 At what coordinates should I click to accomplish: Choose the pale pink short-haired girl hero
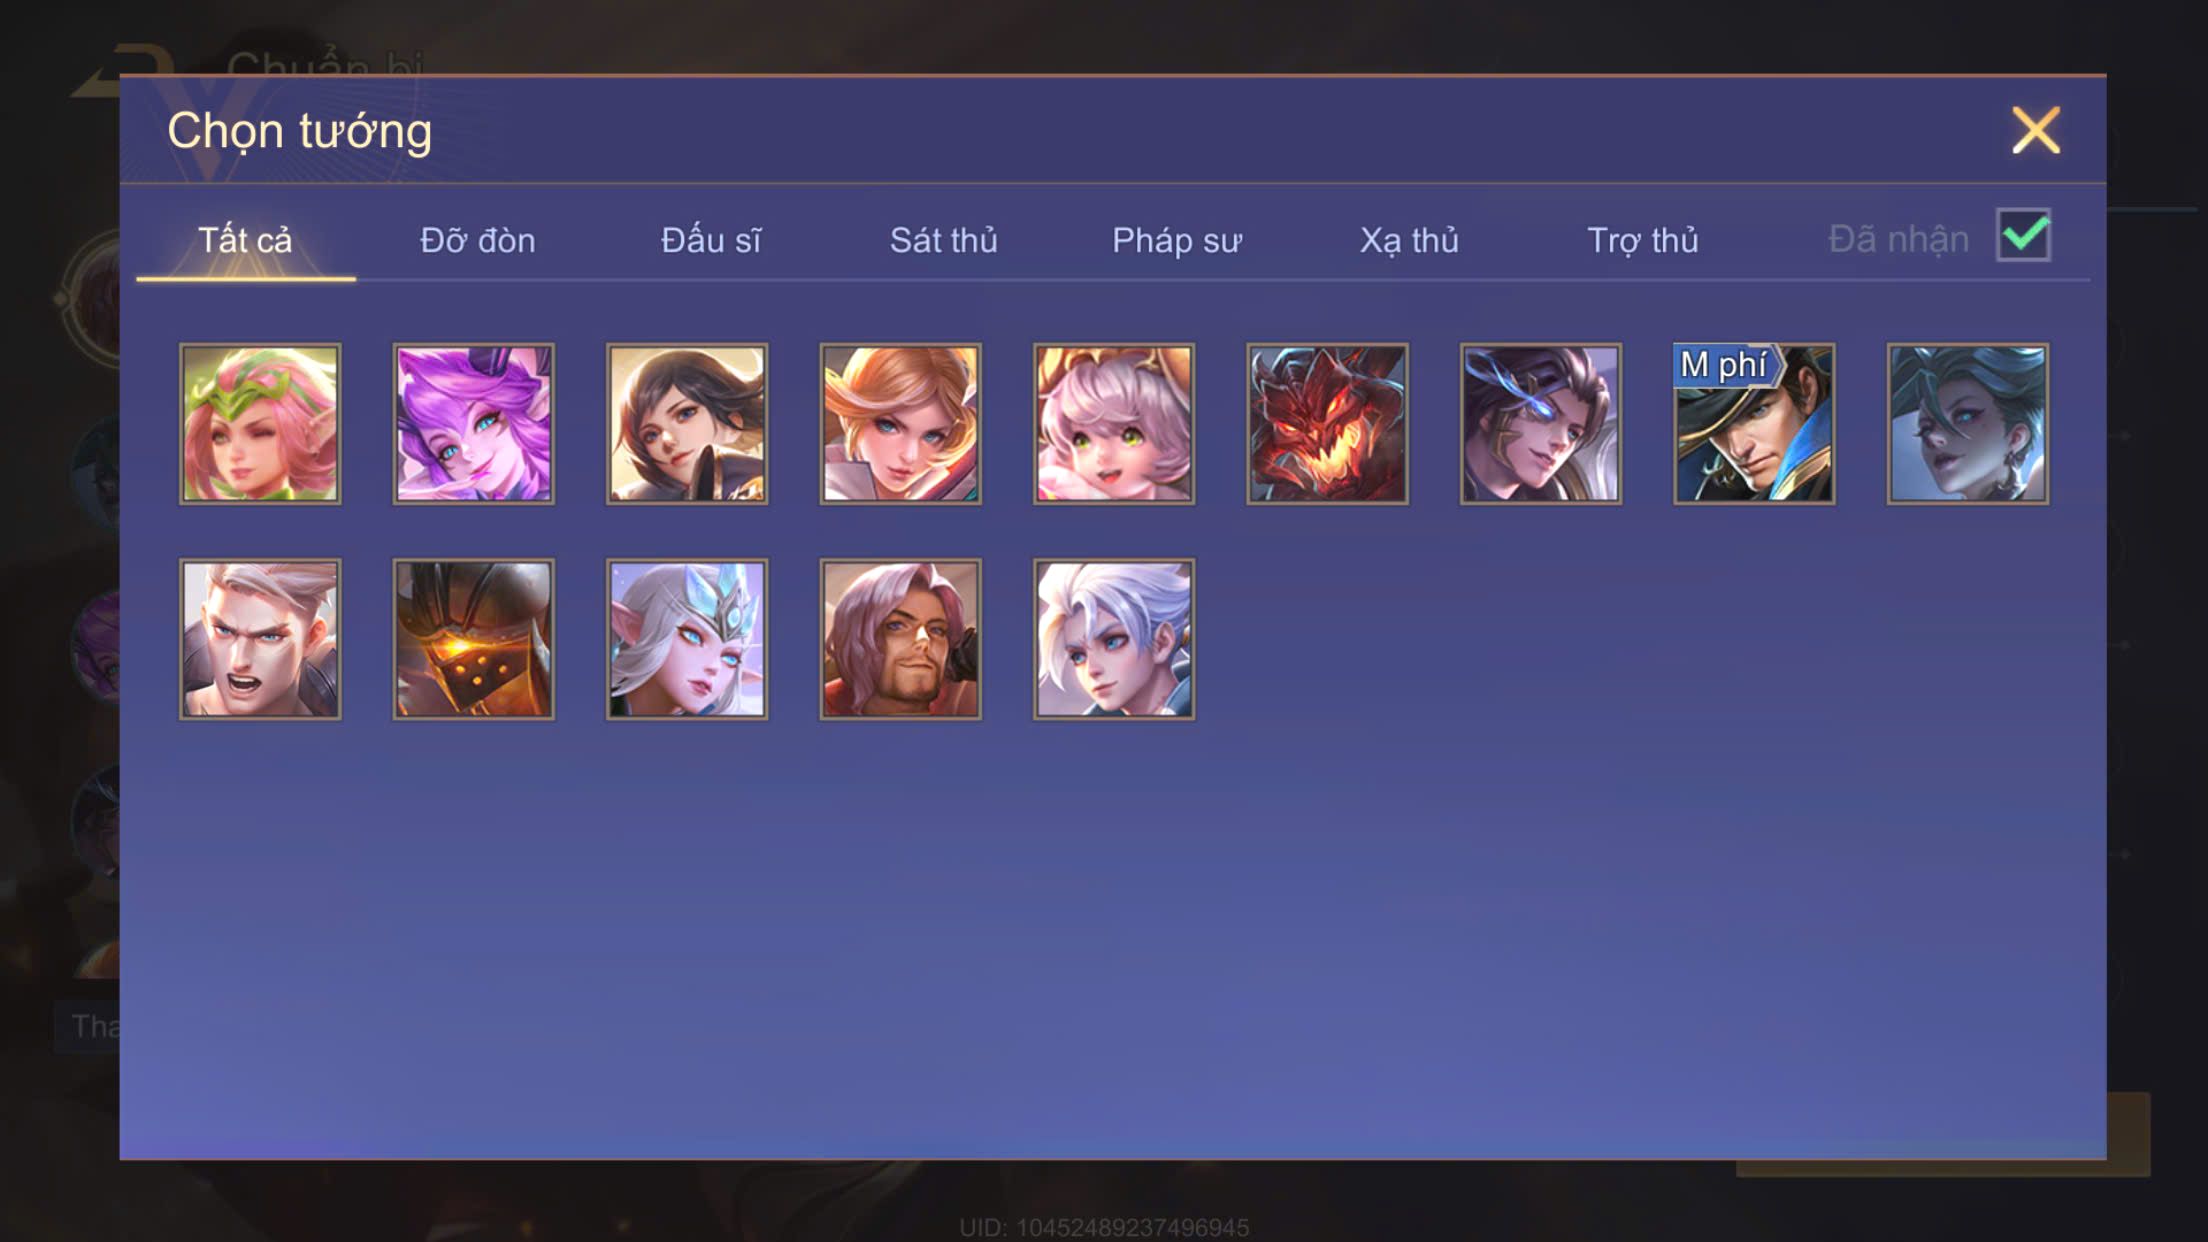tap(1114, 424)
